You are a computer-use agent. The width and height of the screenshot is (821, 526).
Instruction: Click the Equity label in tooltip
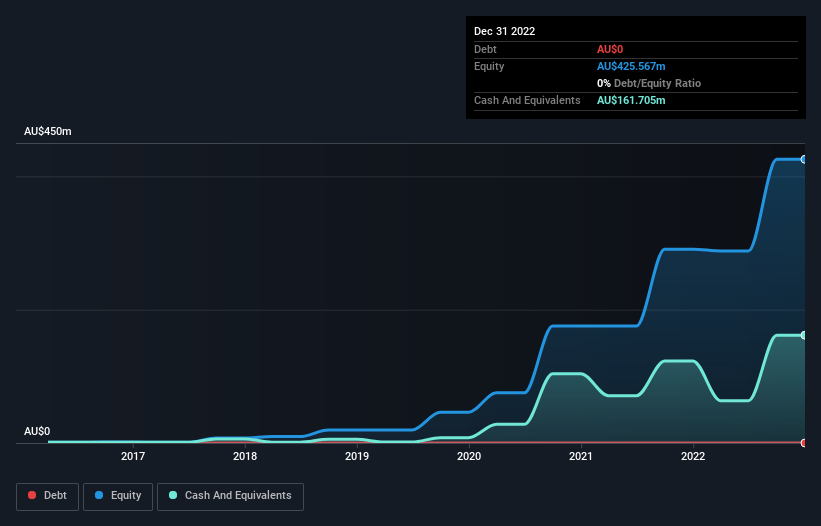point(489,66)
